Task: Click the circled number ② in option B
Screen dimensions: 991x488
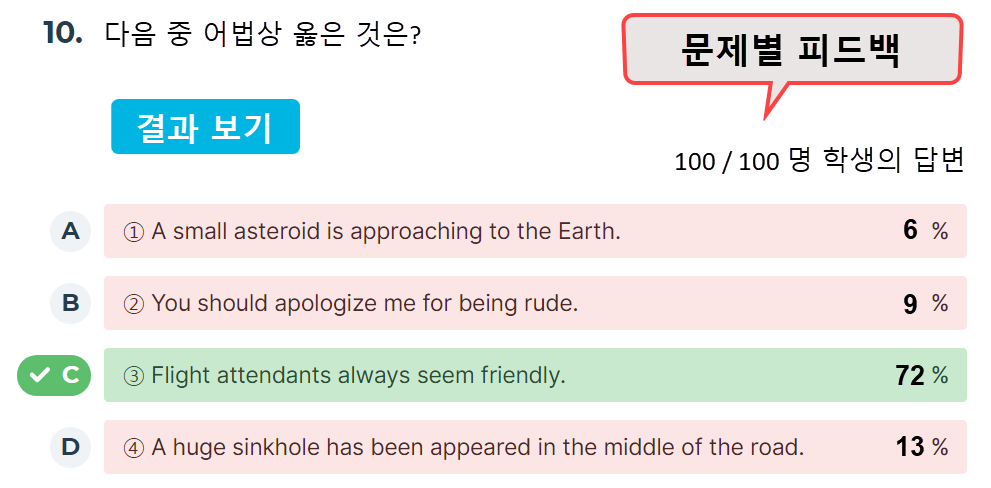Action: (x=133, y=305)
